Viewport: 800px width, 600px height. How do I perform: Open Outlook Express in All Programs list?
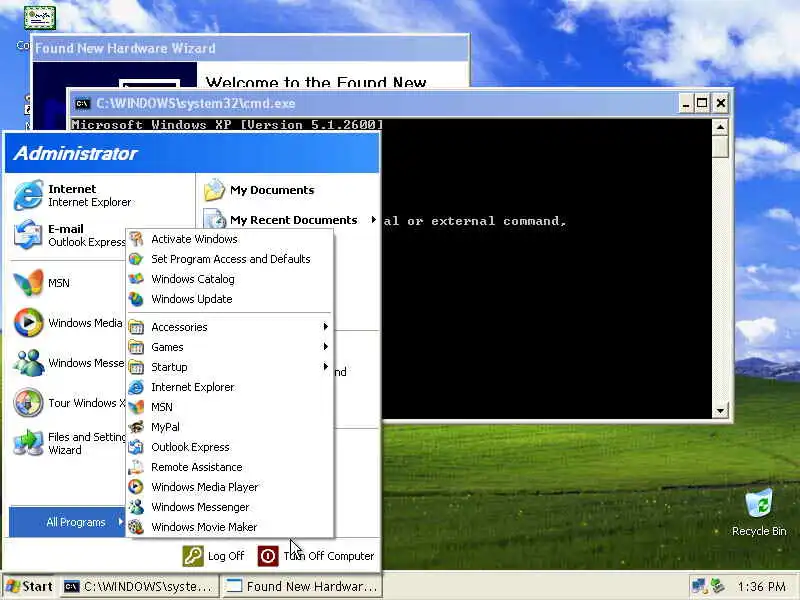[230, 447]
